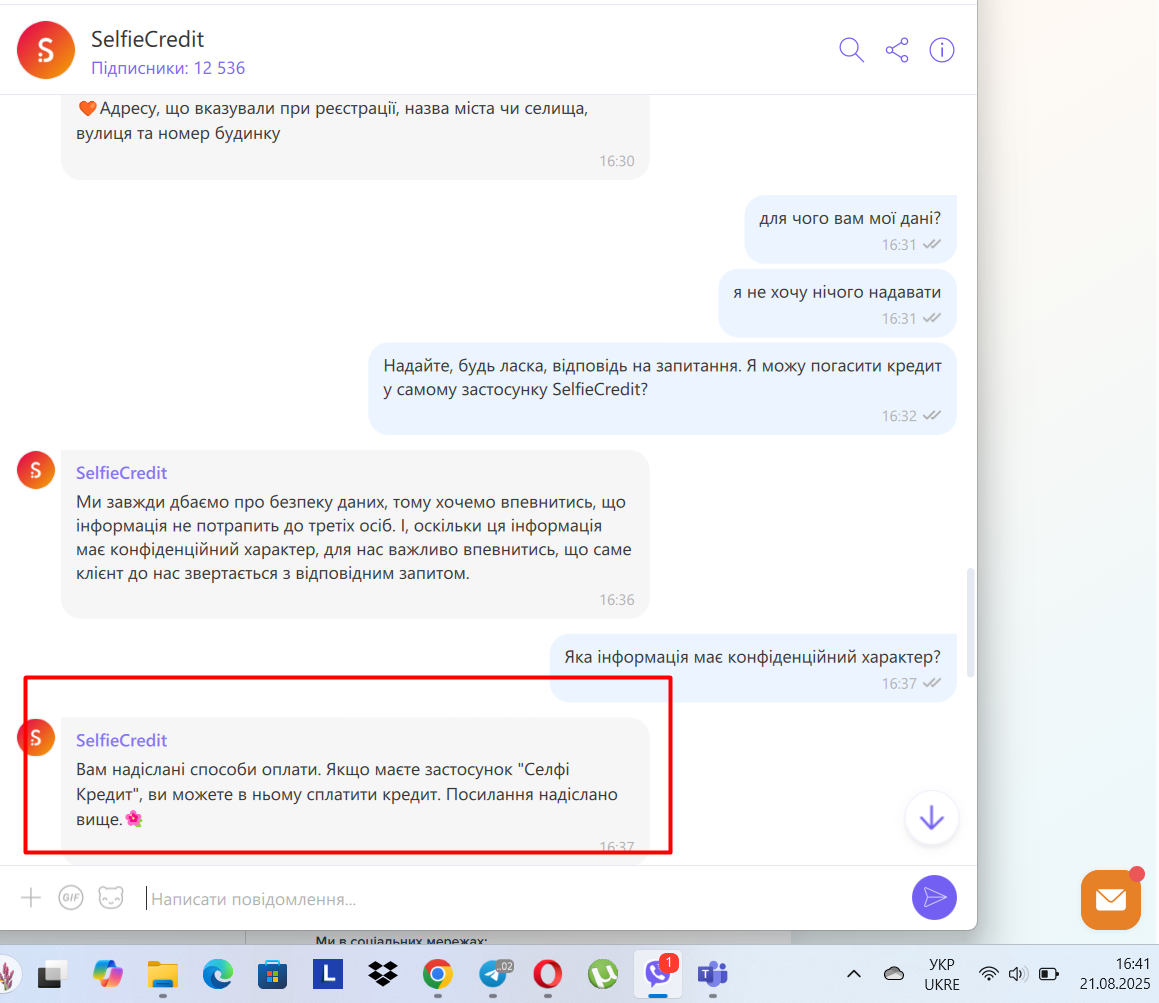Viewport: 1159px width, 1003px height.
Task: Jump to latest message with down arrow button
Action: [x=931, y=817]
